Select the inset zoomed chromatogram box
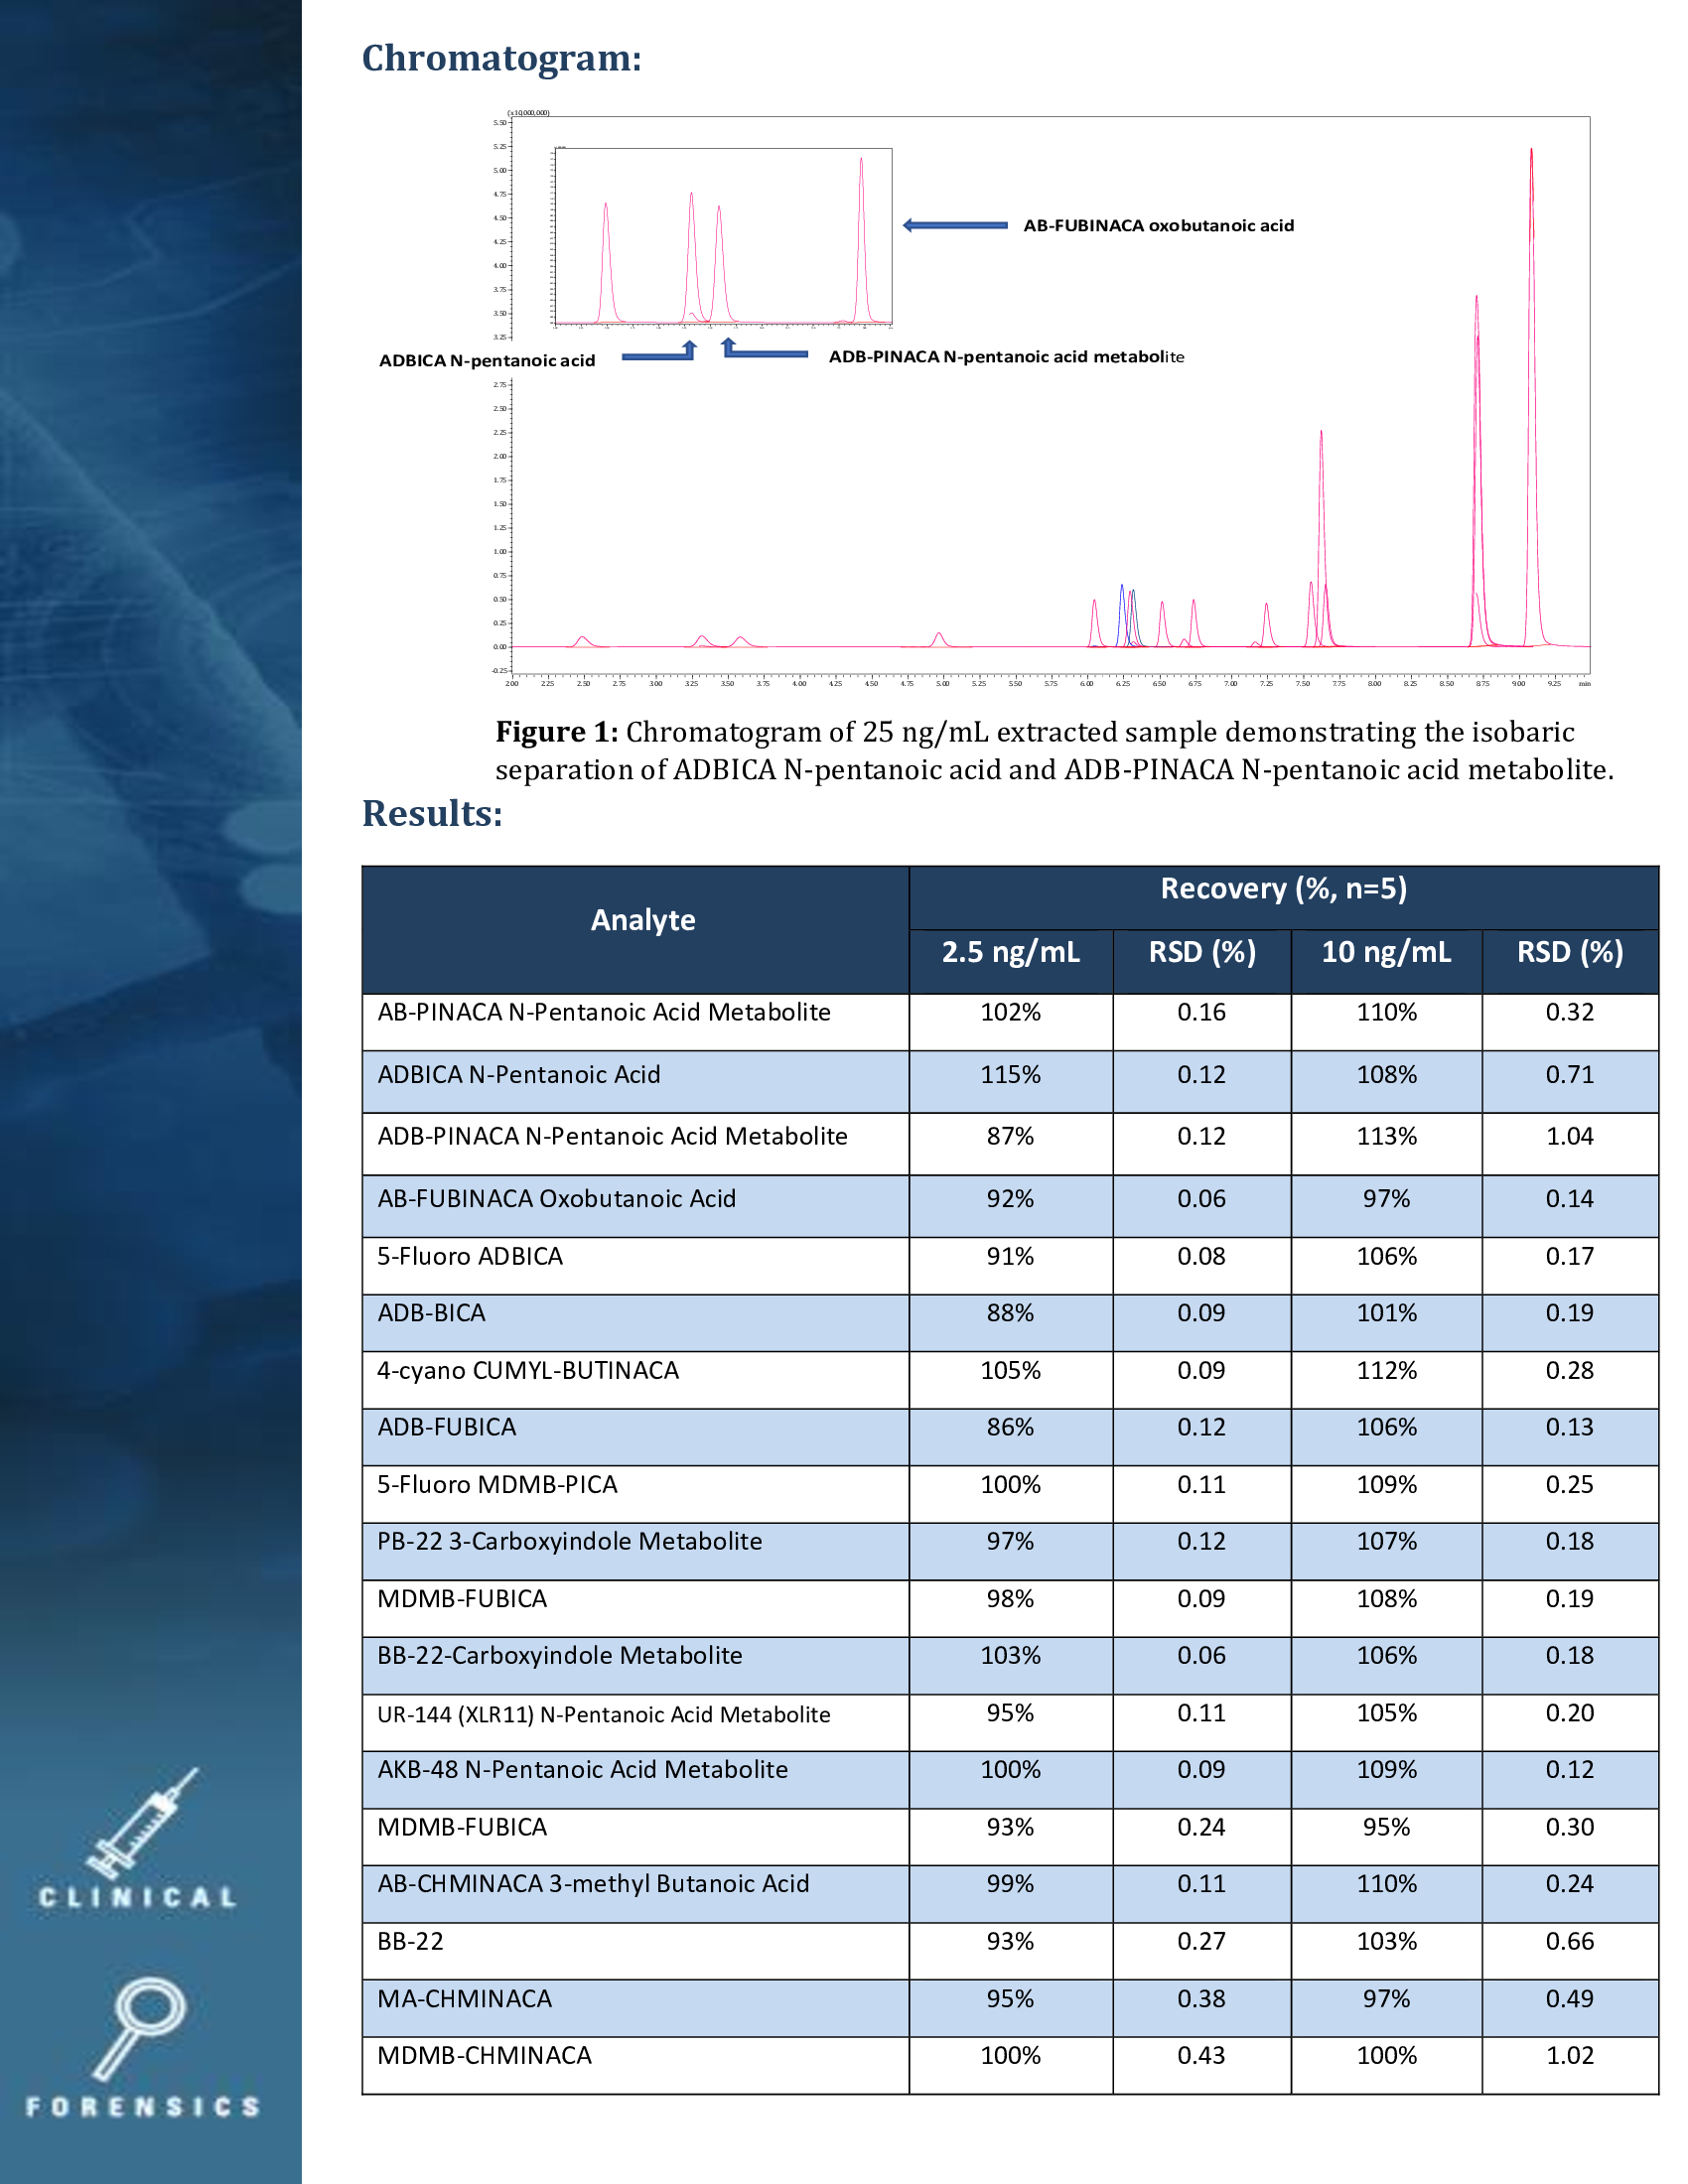Image resolution: width=1688 pixels, height=2184 pixels. click(722, 237)
